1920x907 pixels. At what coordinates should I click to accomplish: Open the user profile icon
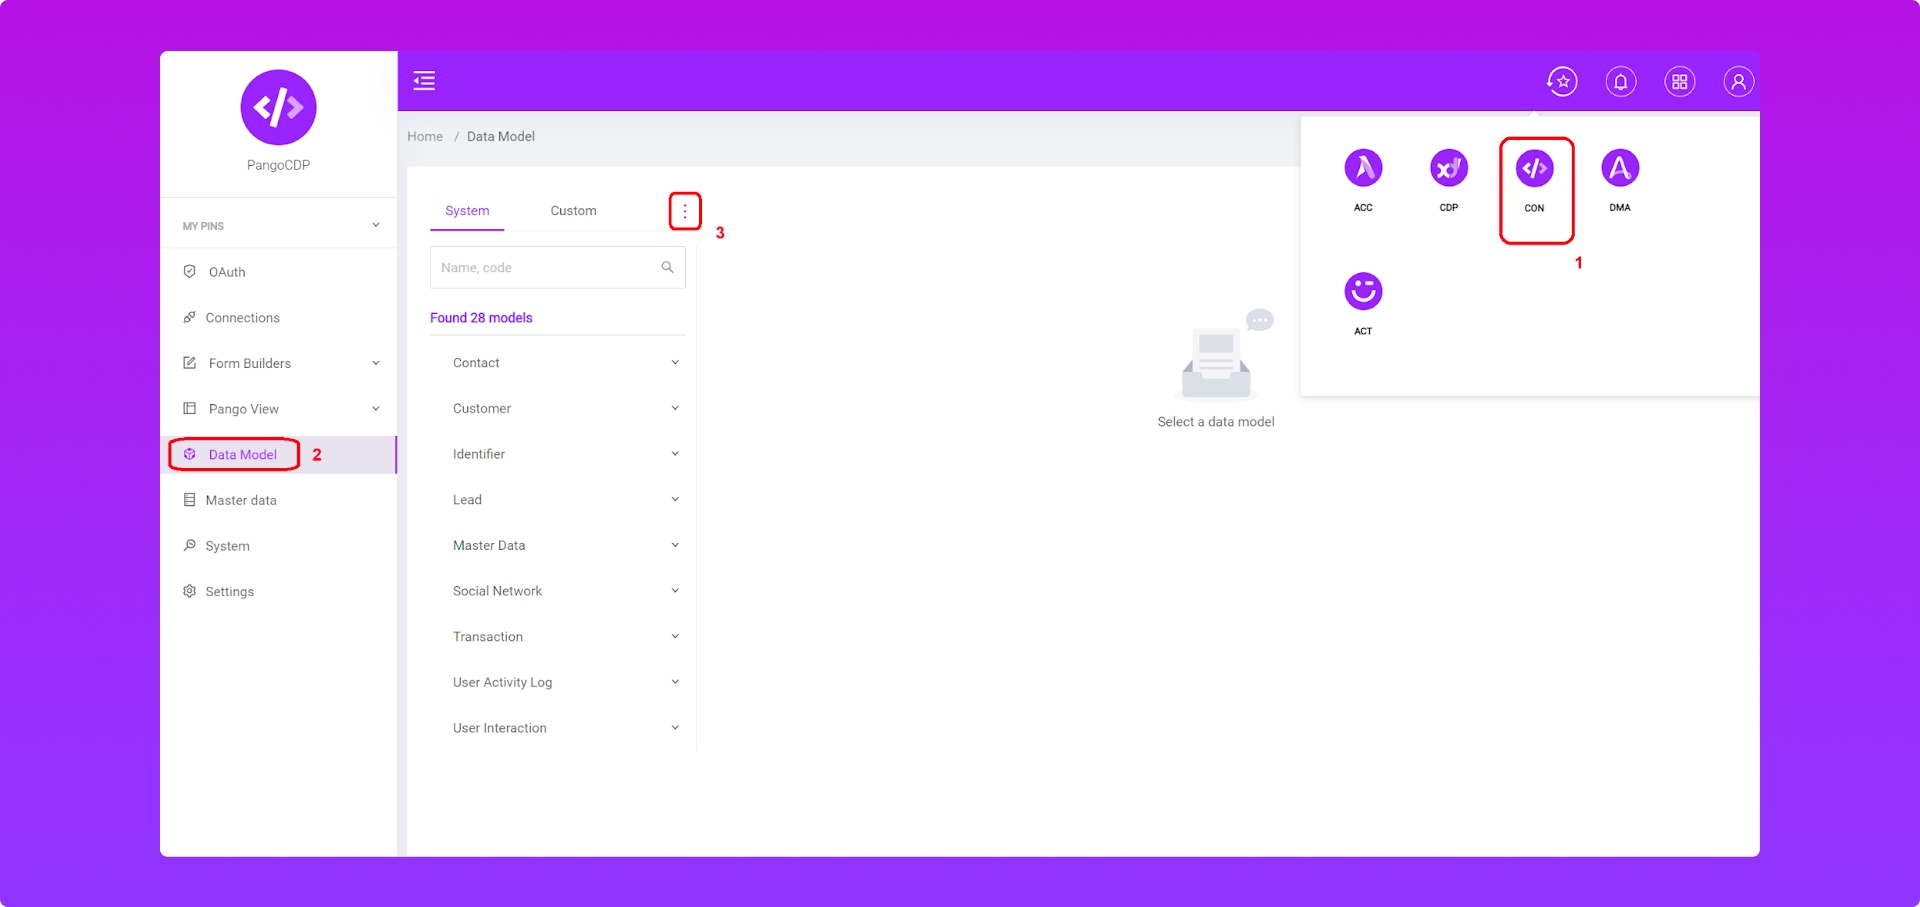1738,82
